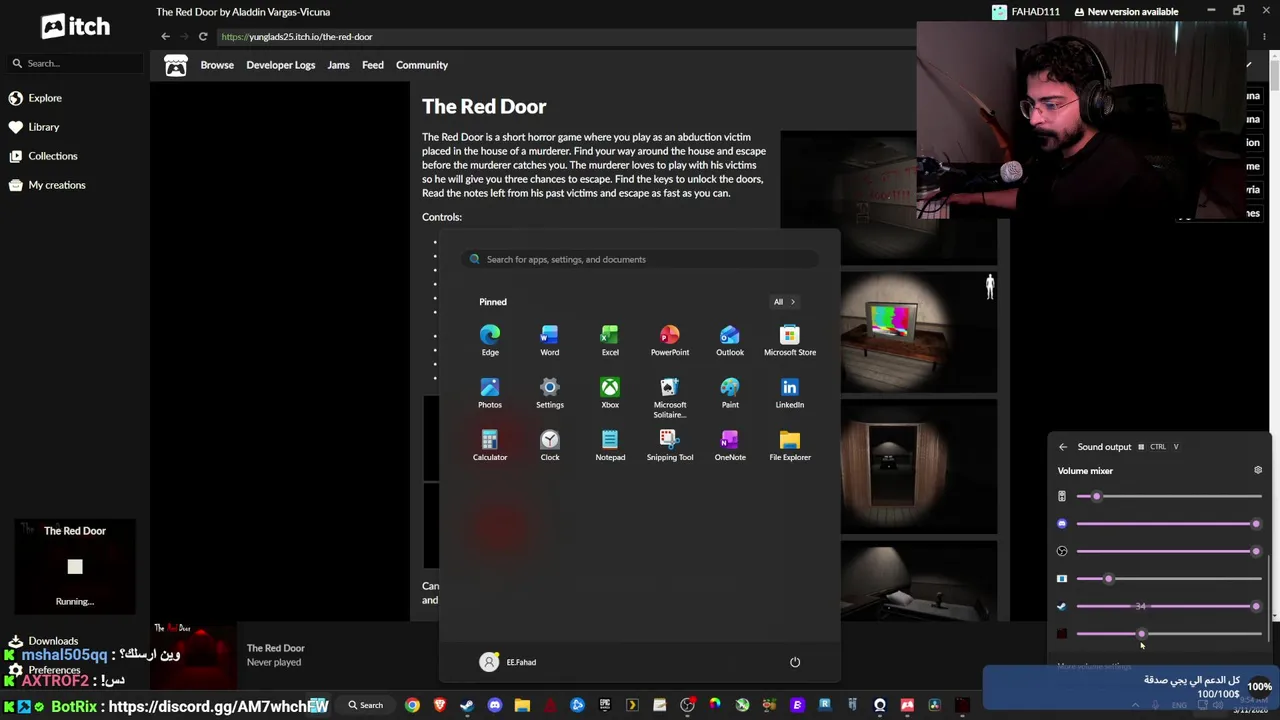Screen dimensions: 1280x720
Task: Open Browse tab on itch.io
Action: click(x=217, y=65)
